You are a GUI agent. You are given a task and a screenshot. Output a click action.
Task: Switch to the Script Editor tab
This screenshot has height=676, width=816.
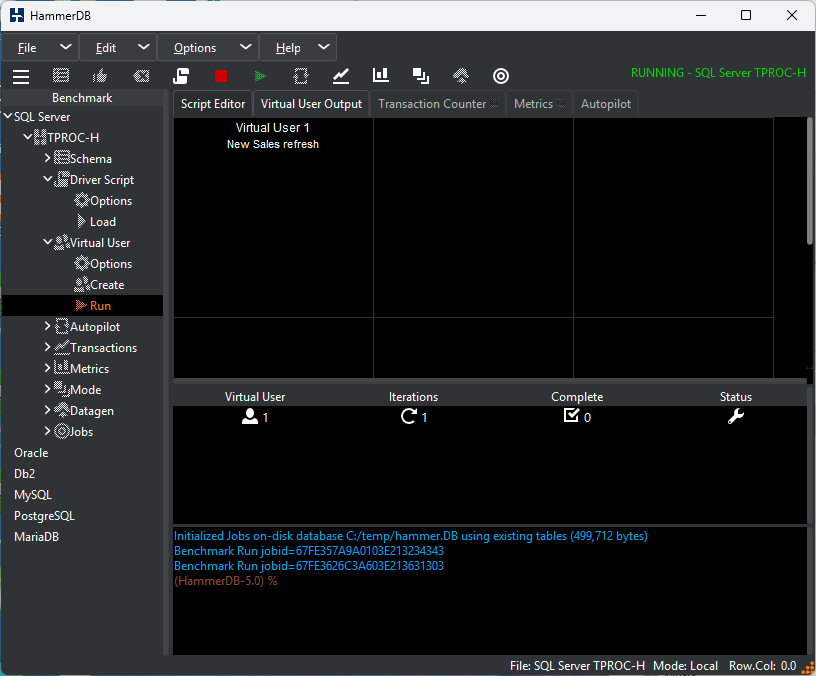[213, 104]
